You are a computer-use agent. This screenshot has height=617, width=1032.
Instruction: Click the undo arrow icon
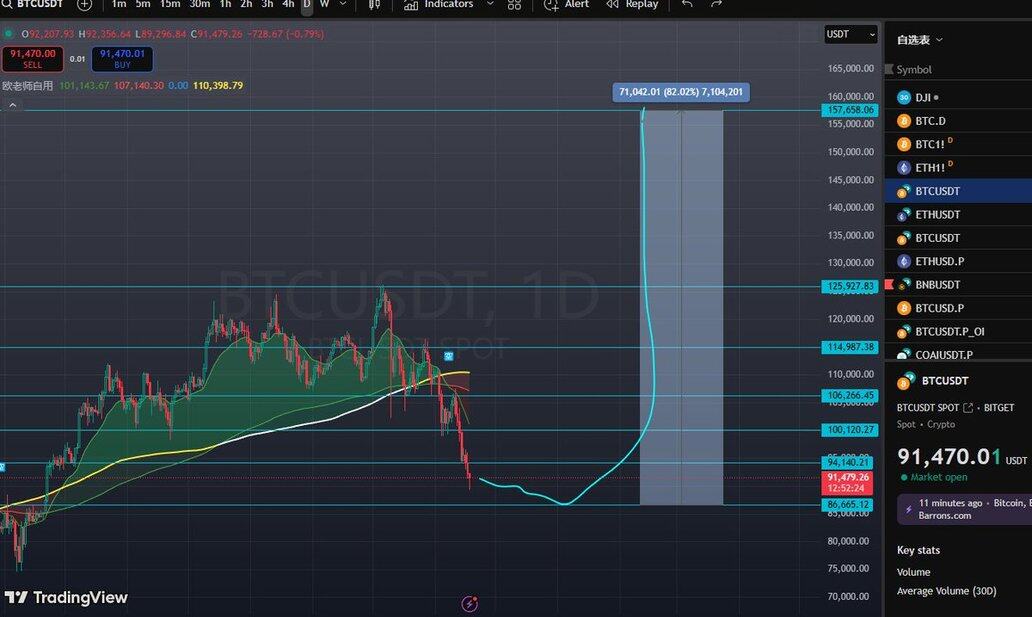click(x=687, y=5)
